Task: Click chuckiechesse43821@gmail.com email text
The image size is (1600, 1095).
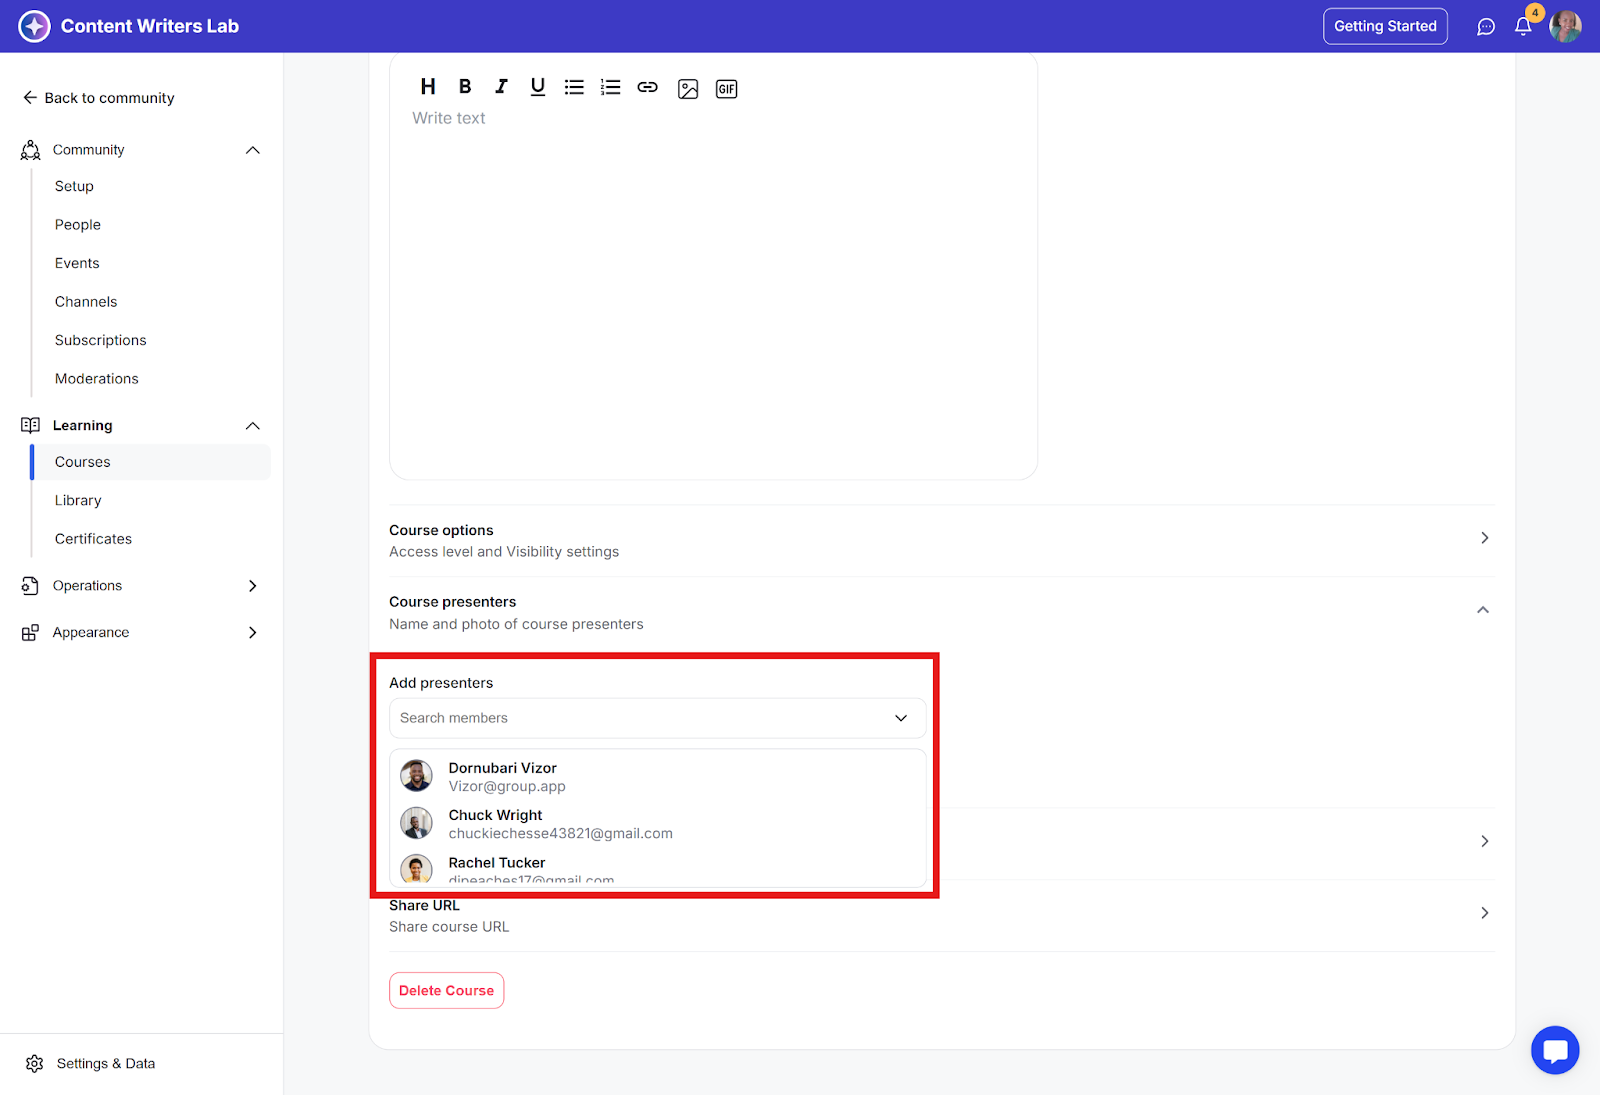Action: point(561,833)
